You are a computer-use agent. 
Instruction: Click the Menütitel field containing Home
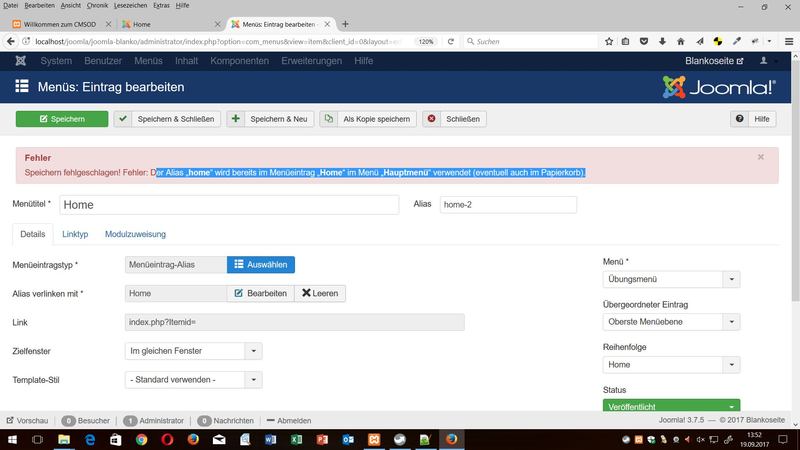pos(229,205)
